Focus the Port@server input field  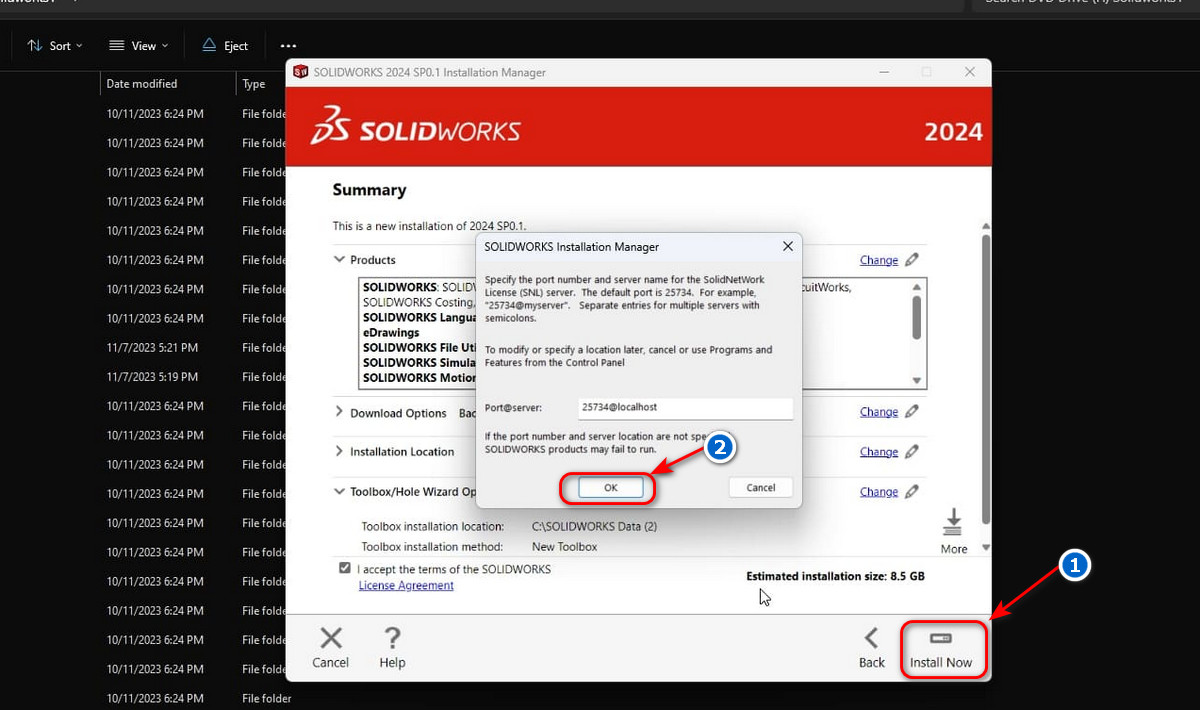tap(685, 408)
